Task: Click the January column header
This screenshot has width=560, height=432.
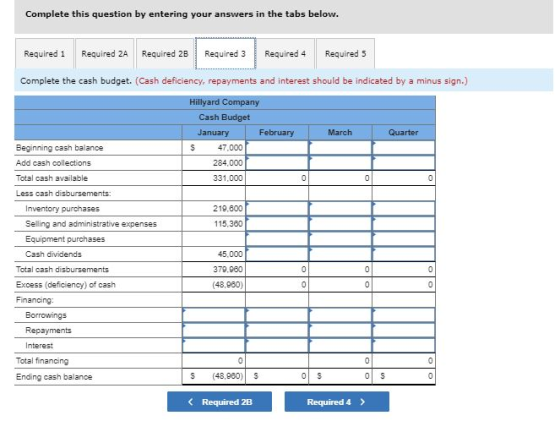Action: tap(214, 132)
